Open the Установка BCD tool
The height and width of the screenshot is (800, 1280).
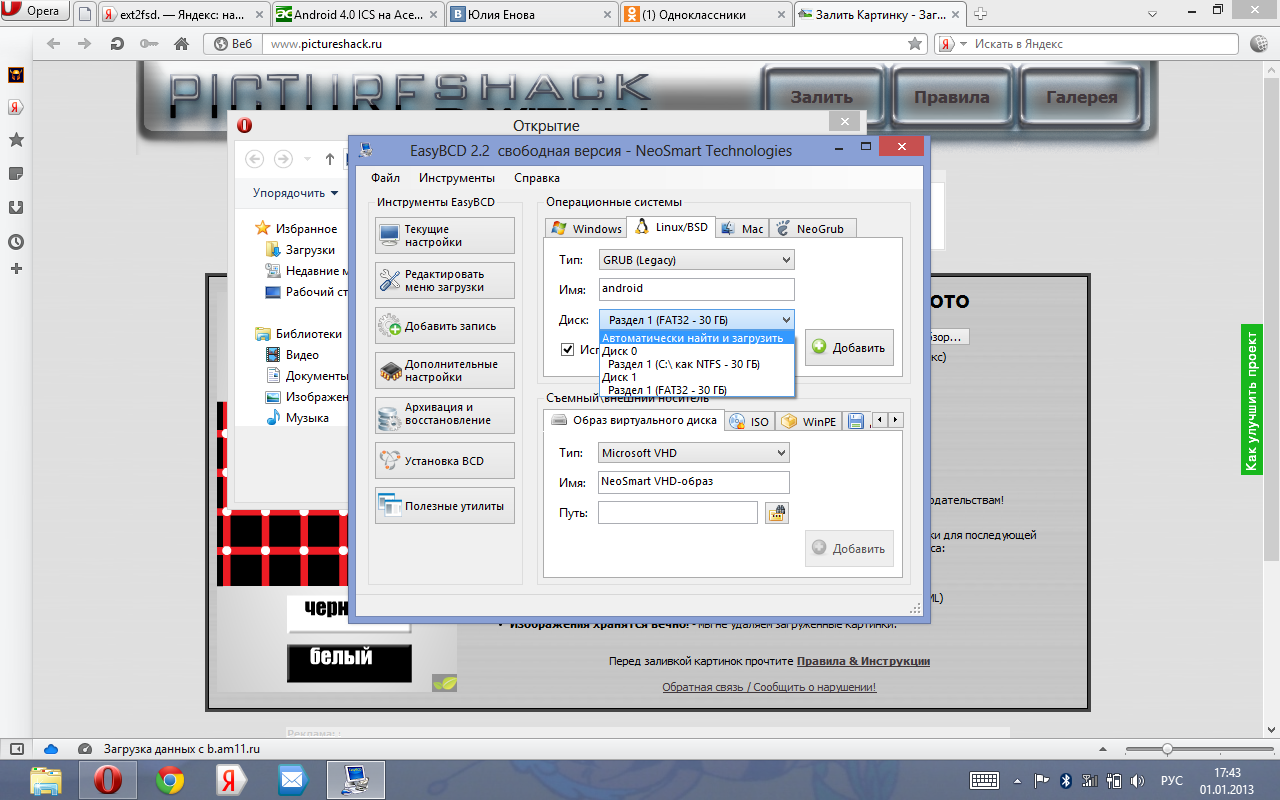click(445, 461)
